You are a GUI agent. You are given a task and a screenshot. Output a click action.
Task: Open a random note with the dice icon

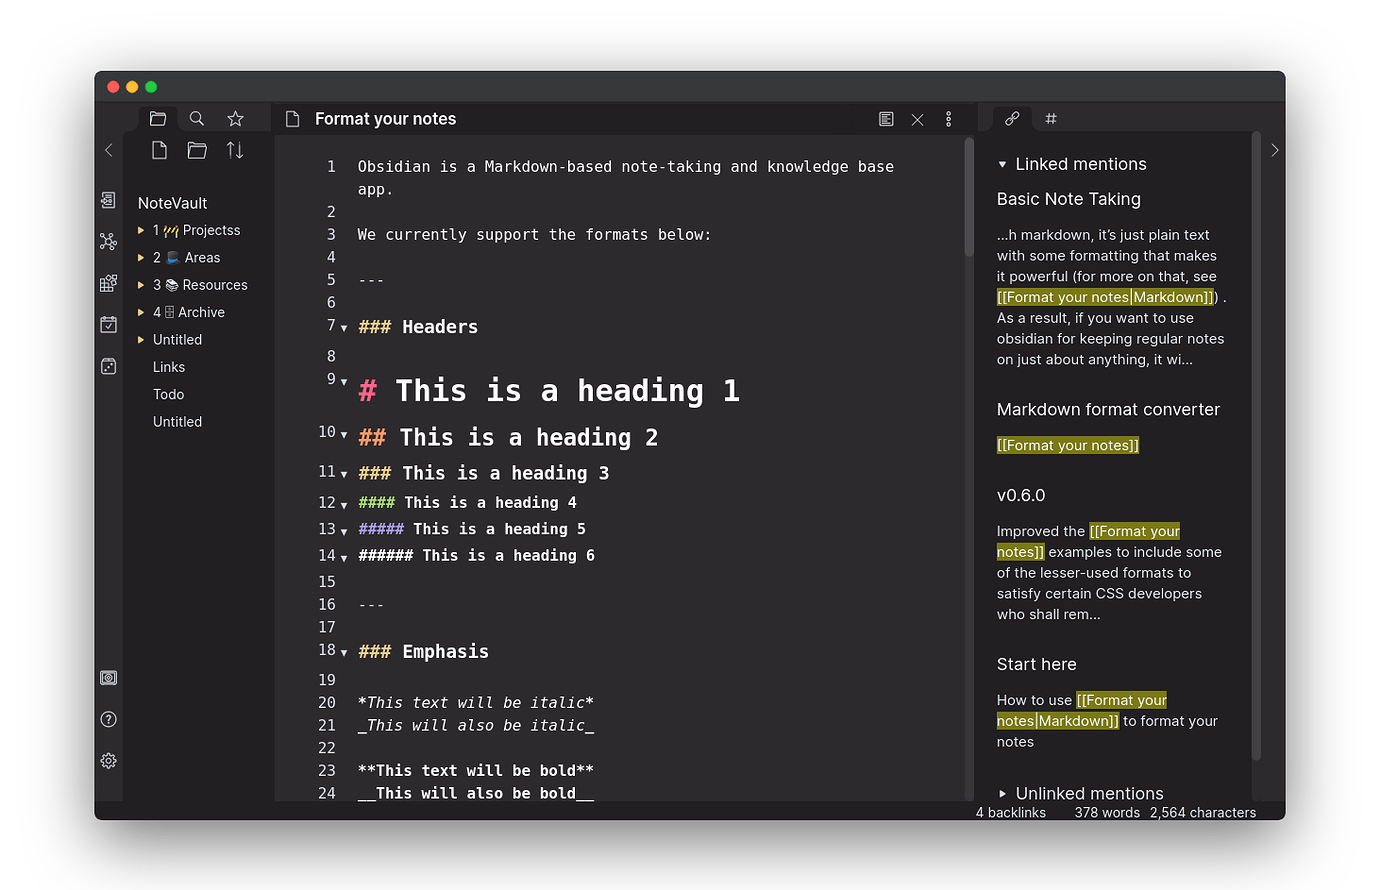click(x=108, y=365)
